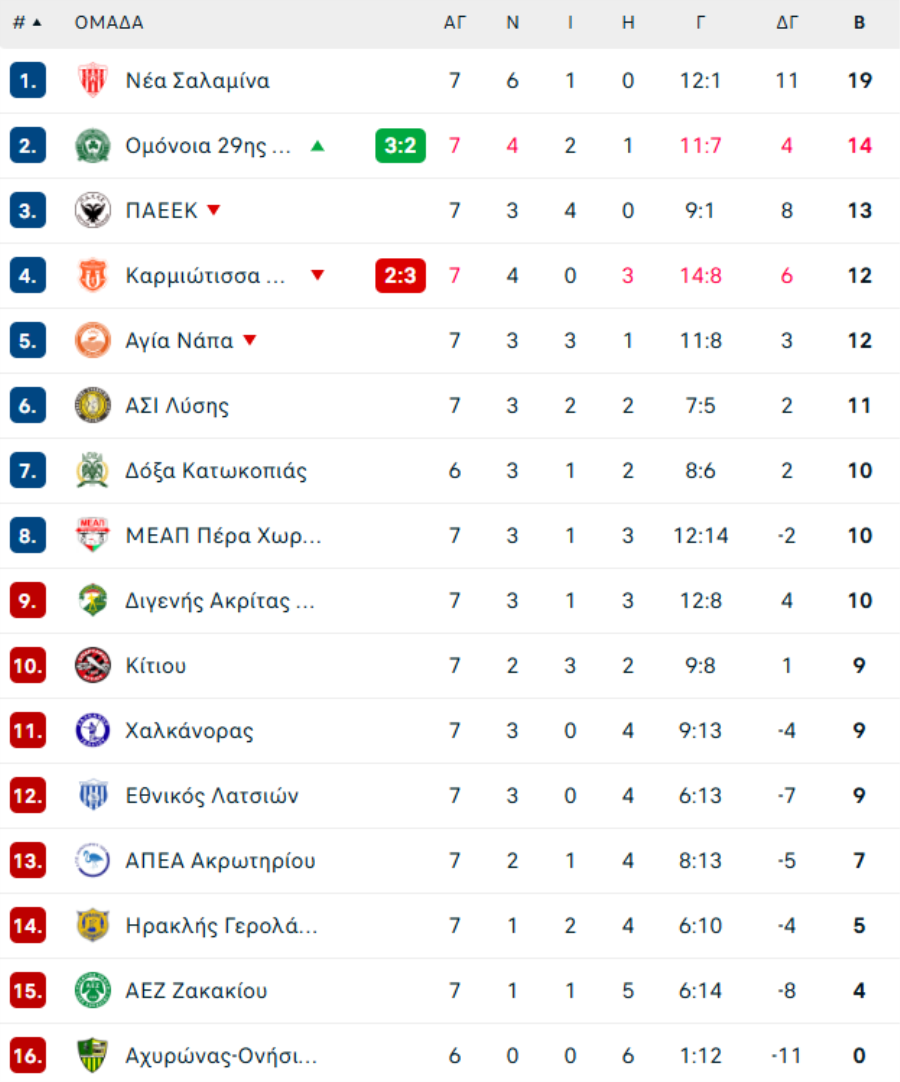The height and width of the screenshot is (1082, 900).
Task: Click the Δόξα Κατωκοπιάς crest icon
Action: (x=93, y=471)
